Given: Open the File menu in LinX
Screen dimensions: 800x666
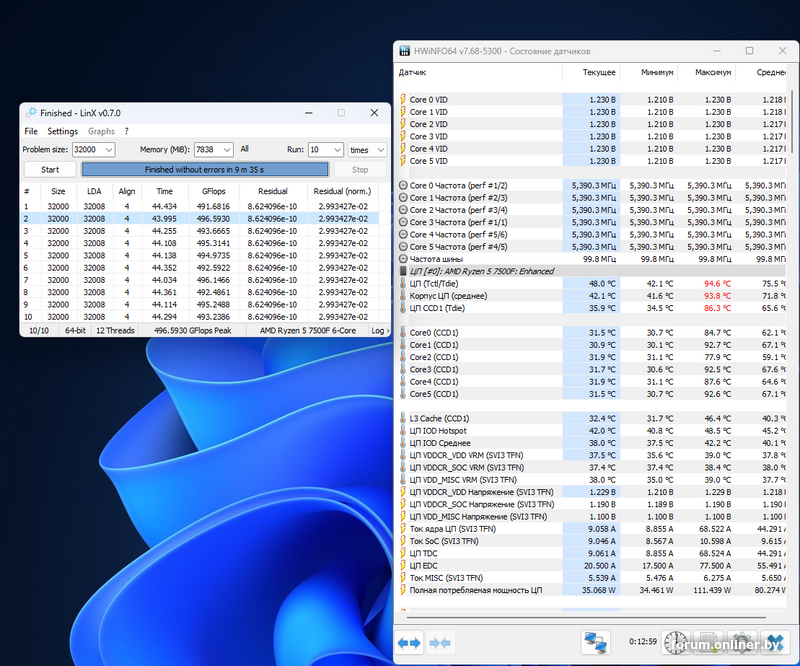Looking at the screenshot, I should [31, 131].
